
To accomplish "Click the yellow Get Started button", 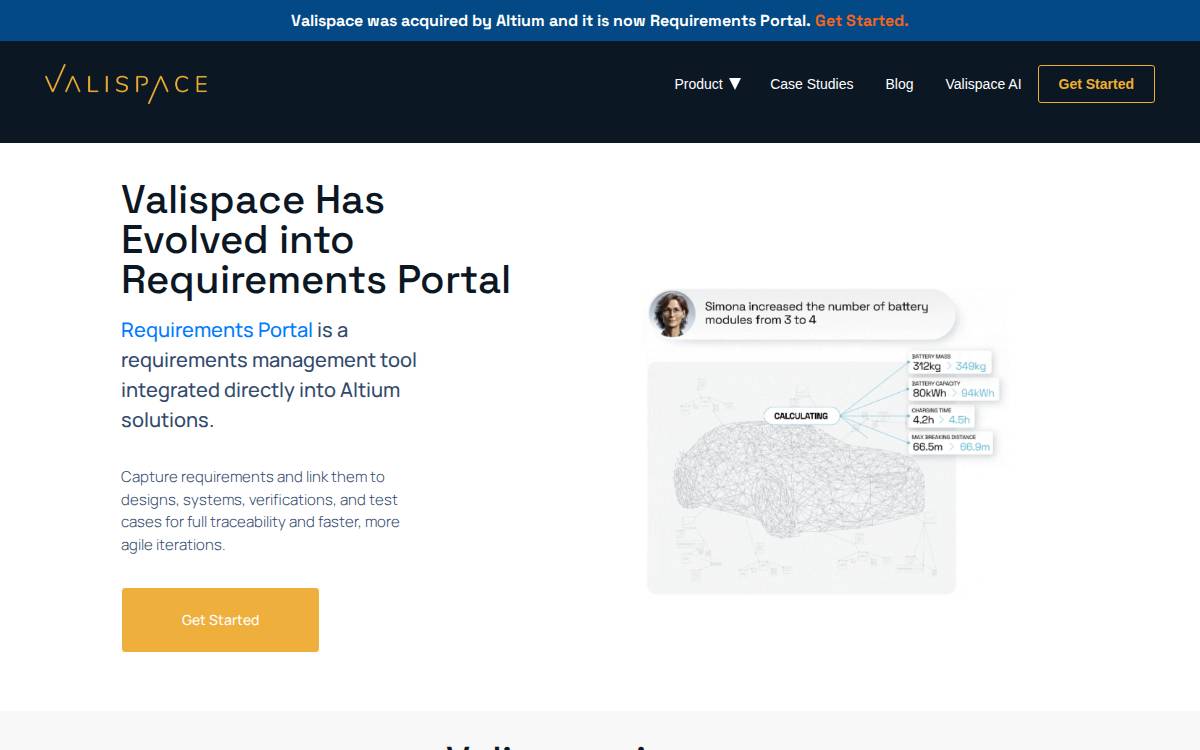I will pos(220,620).
